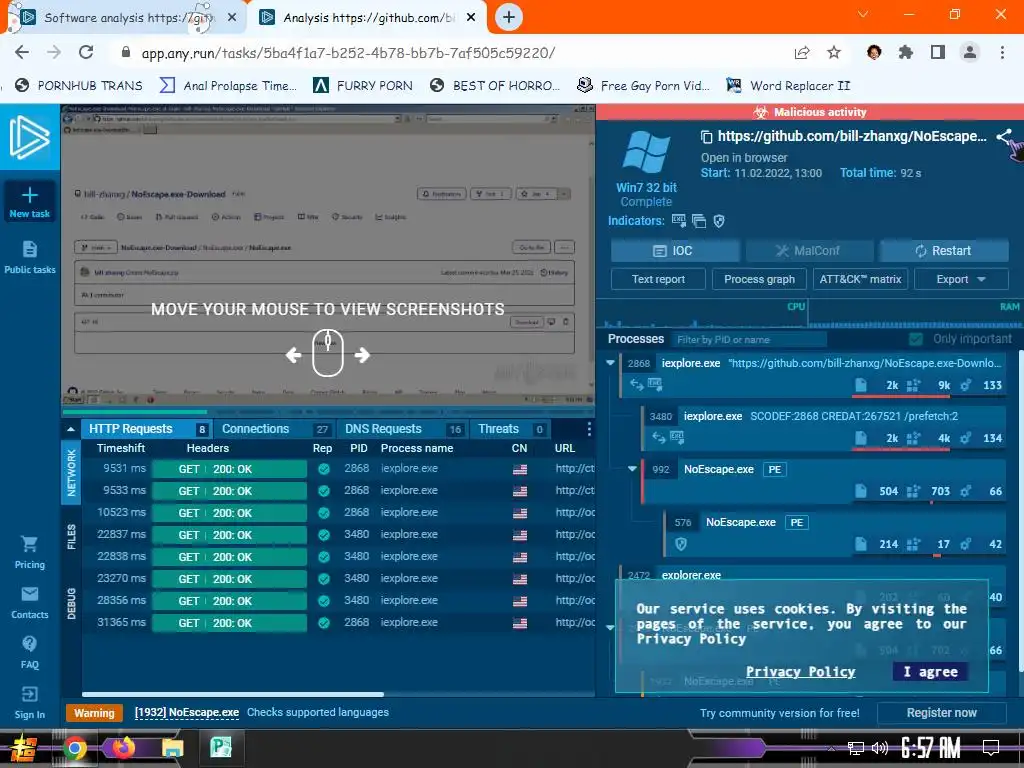
Task: Open Word Replacer II bookmark
Action: [789, 86]
